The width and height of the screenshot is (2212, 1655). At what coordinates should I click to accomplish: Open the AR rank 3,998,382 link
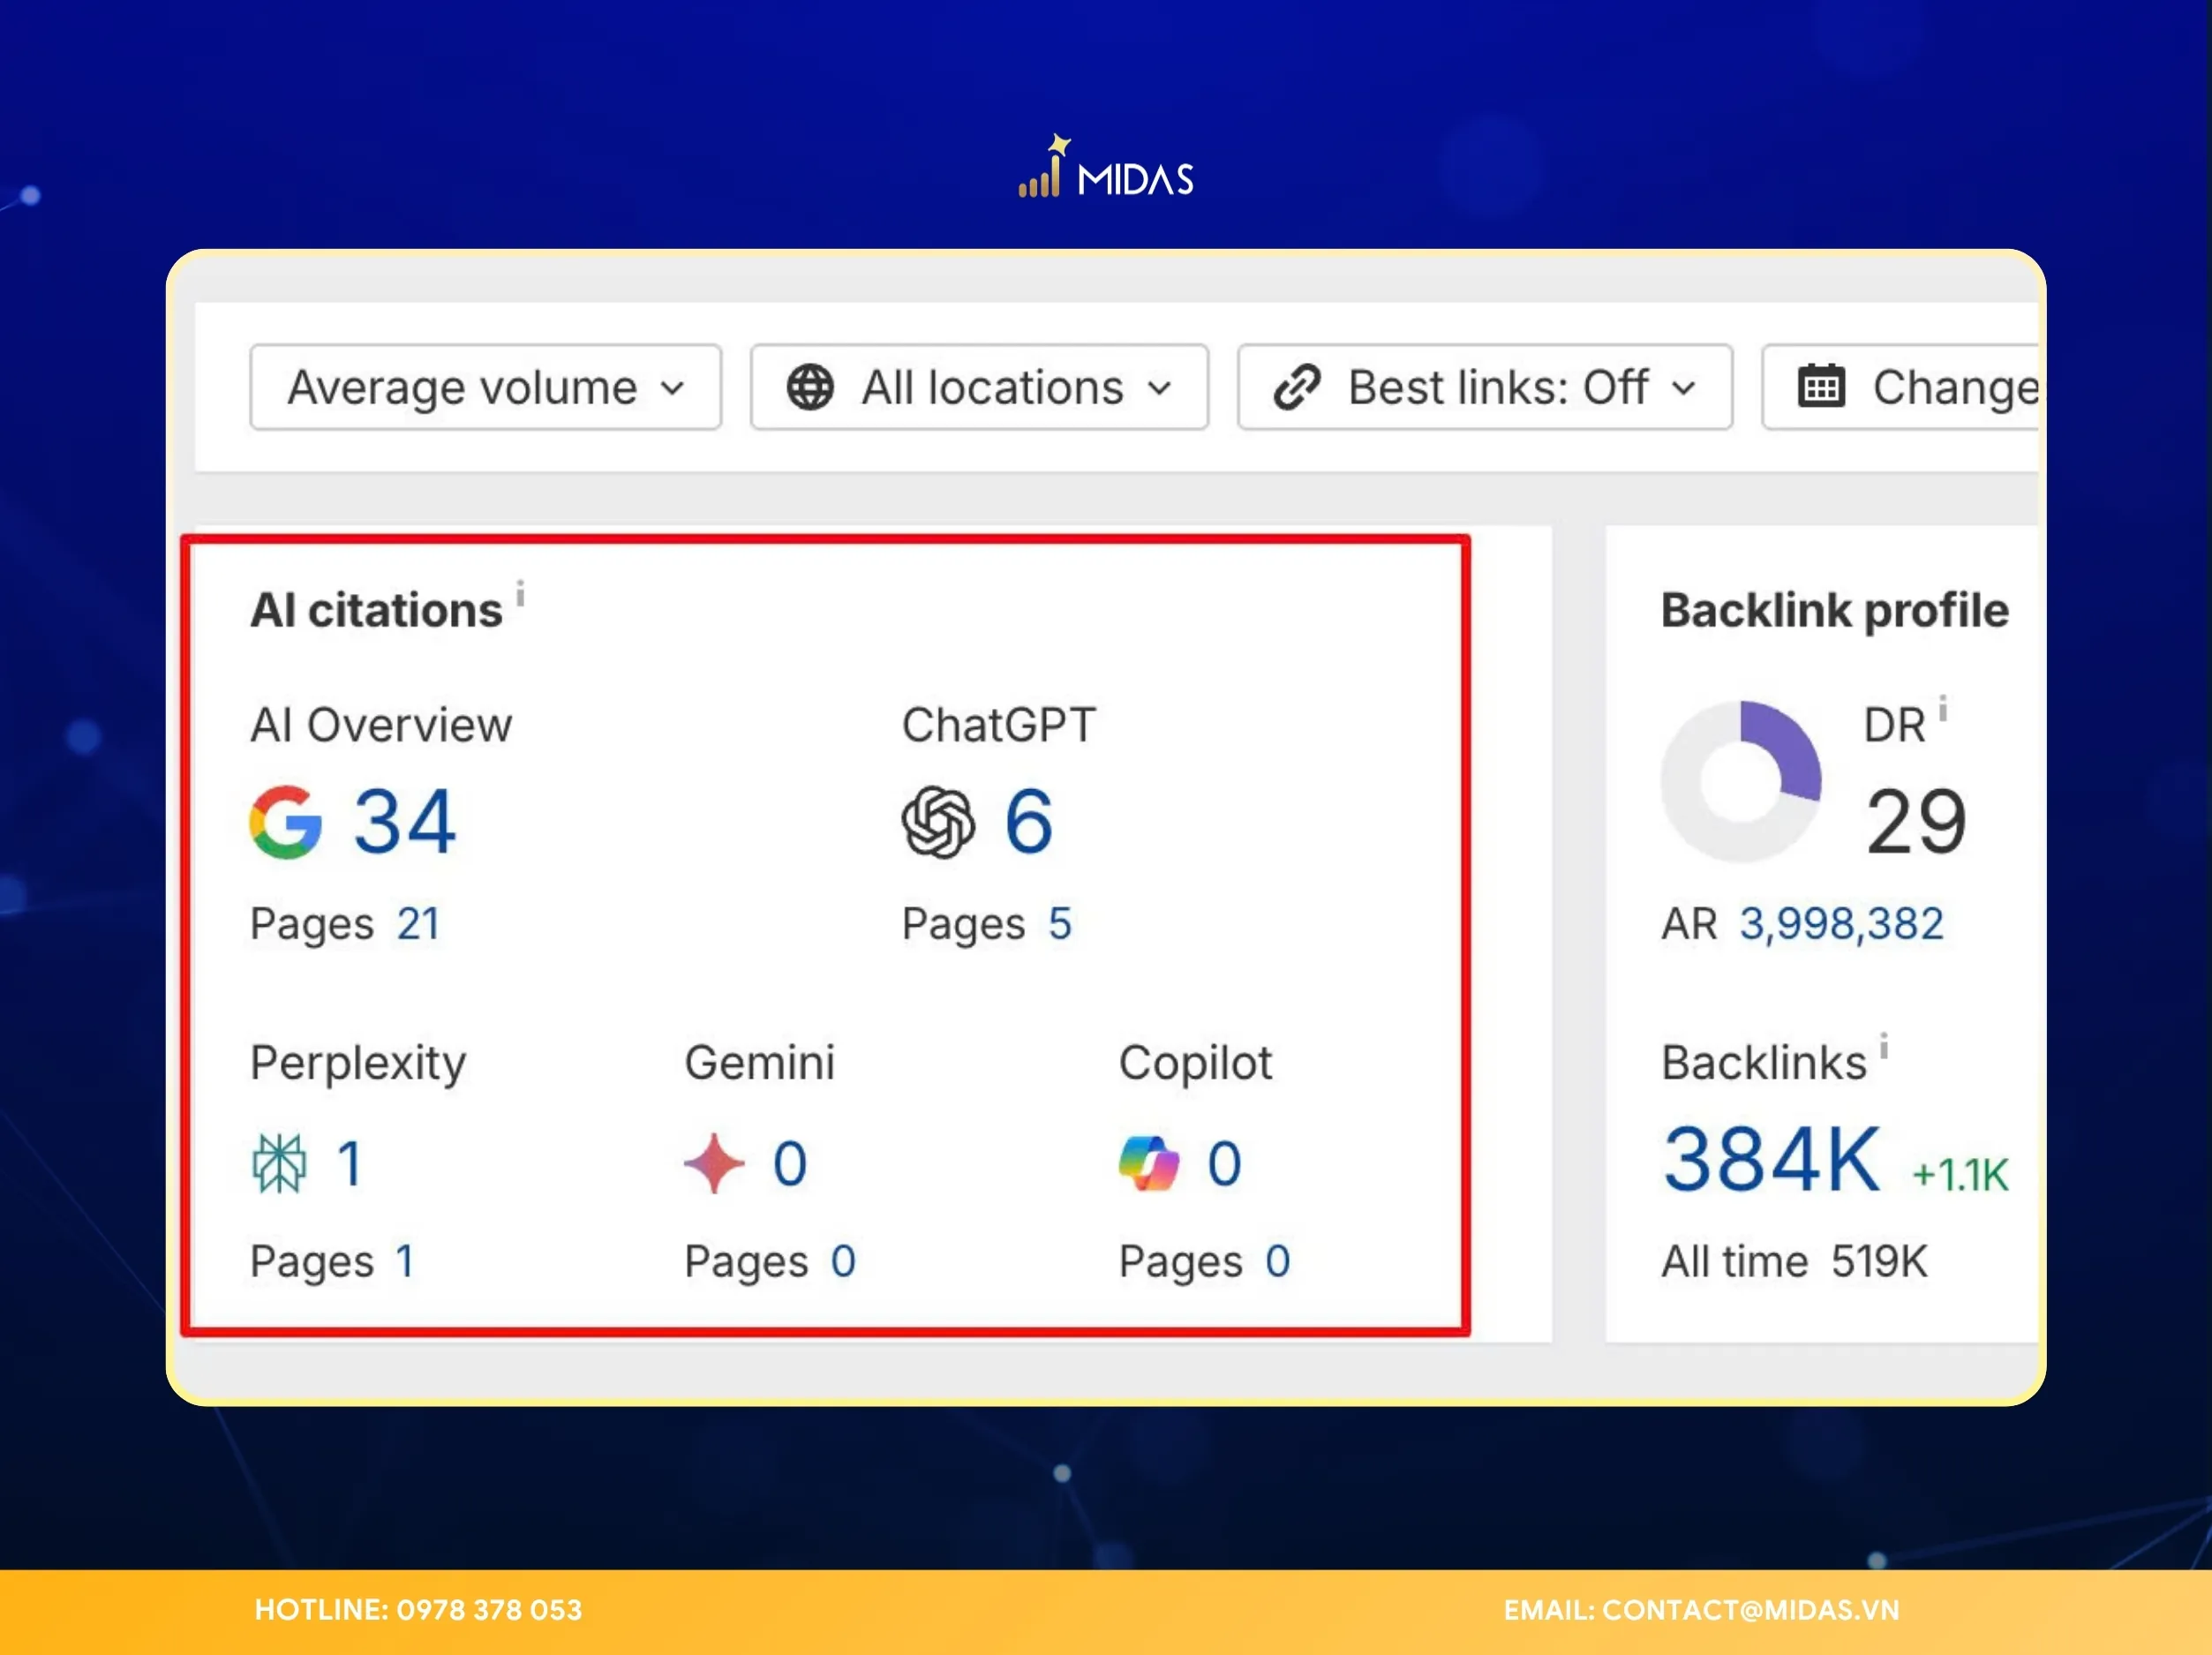[x=1841, y=923]
